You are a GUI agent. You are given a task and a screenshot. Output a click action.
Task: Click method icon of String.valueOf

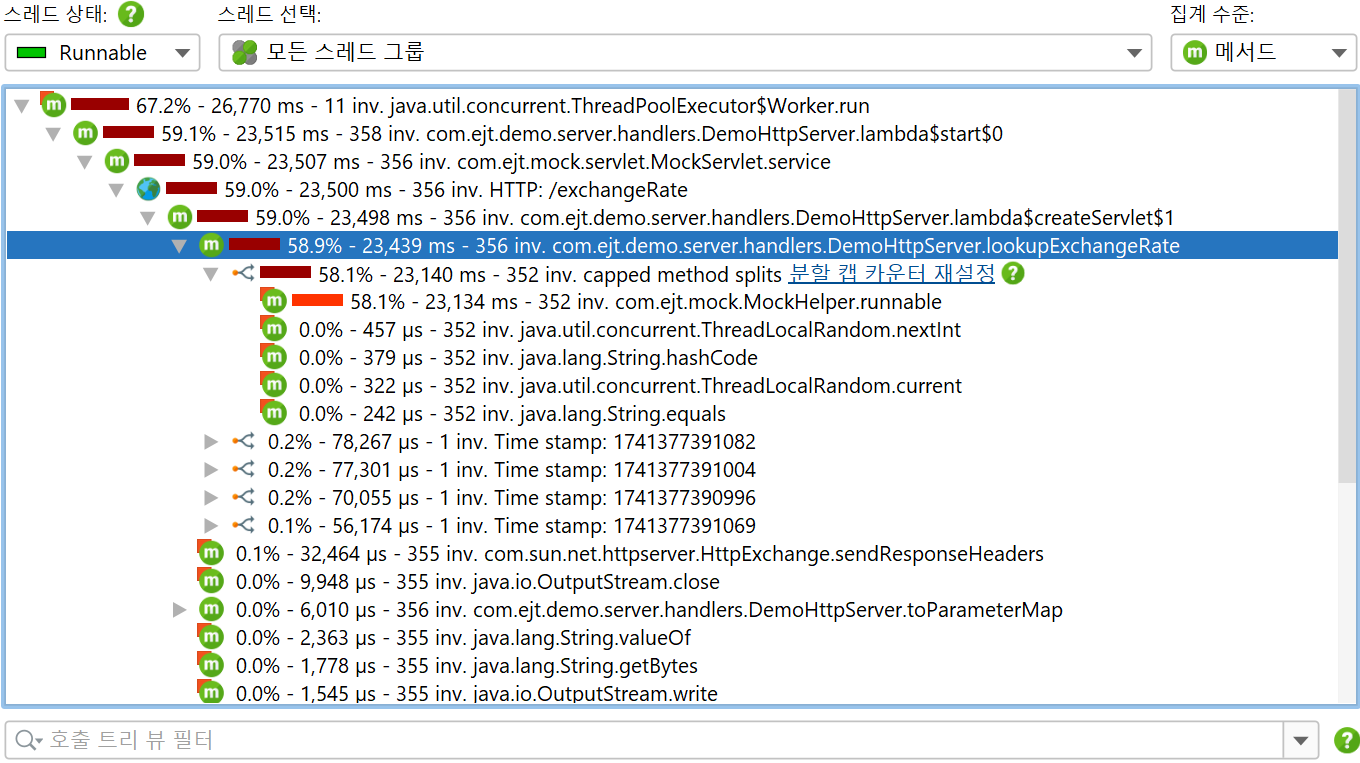(x=210, y=636)
